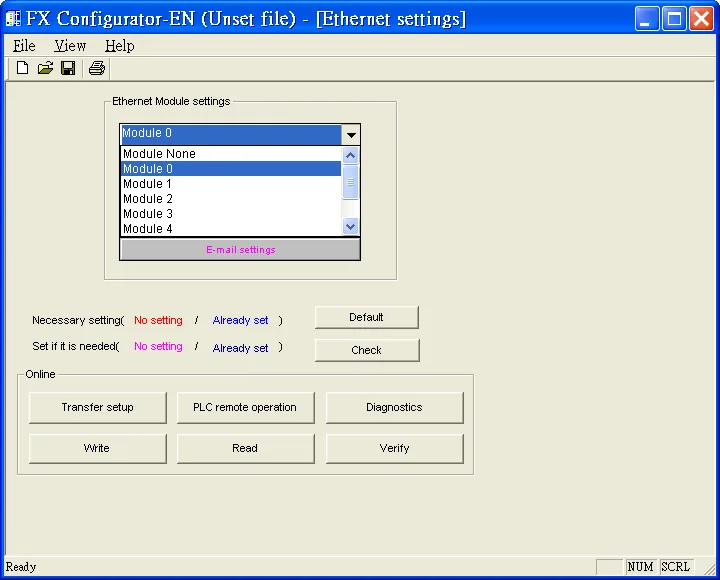Screen dimensions: 720x580
Task: Click the module list scroll-up arrow
Action: (350, 155)
